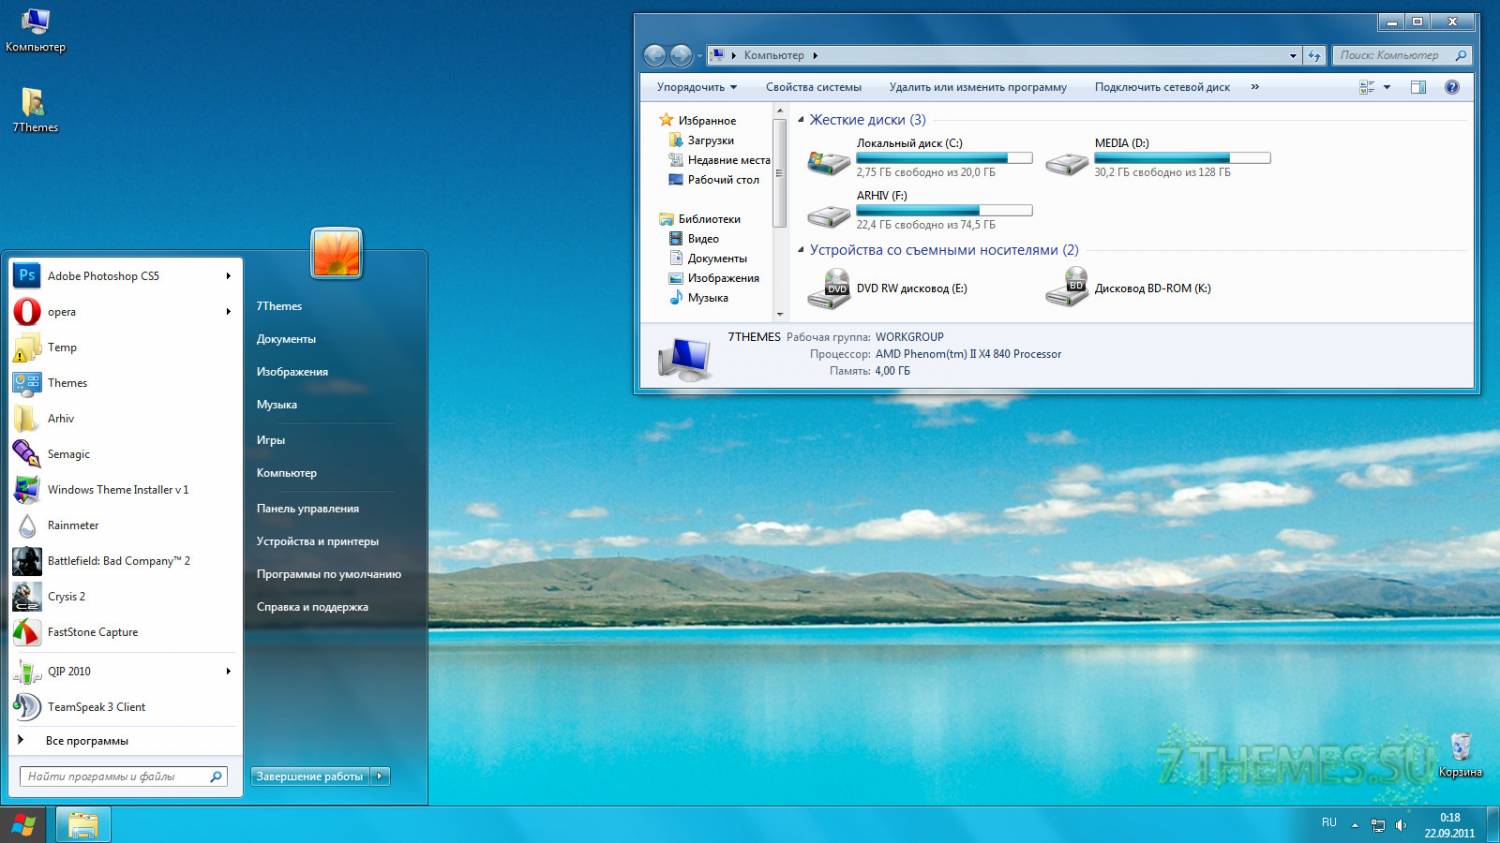The height and width of the screenshot is (843, 1500).
Task: Open Рабочий стол in navigation pane
Action: point(714,180)
